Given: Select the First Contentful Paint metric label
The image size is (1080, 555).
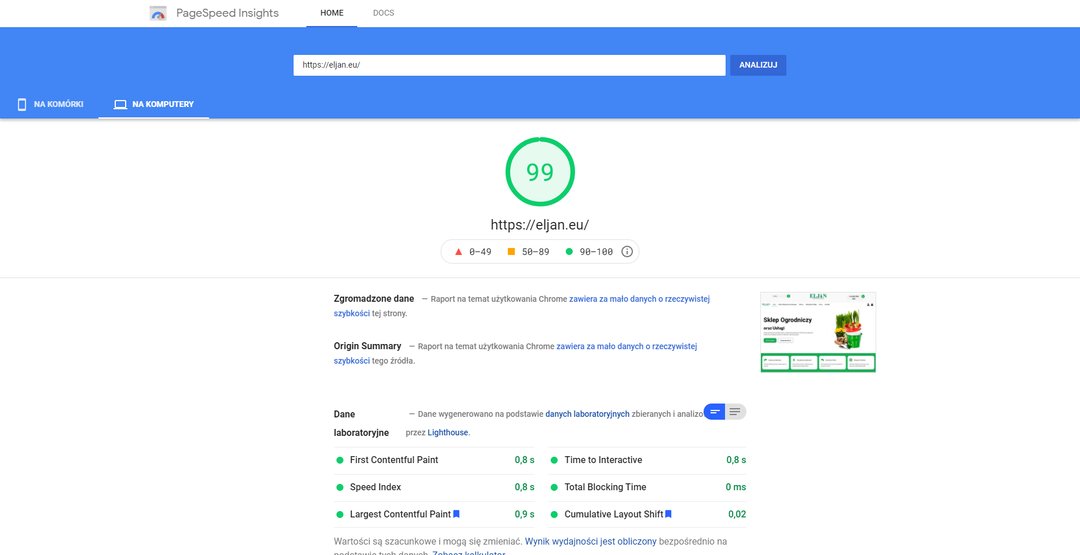Looking at the screenshot, I should [394, 460].
